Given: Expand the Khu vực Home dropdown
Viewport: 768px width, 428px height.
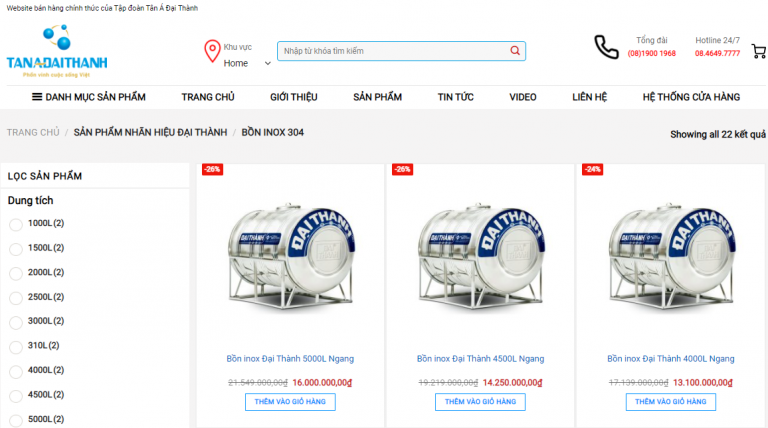Looking at the screenshot, I should tap(247, 63).
